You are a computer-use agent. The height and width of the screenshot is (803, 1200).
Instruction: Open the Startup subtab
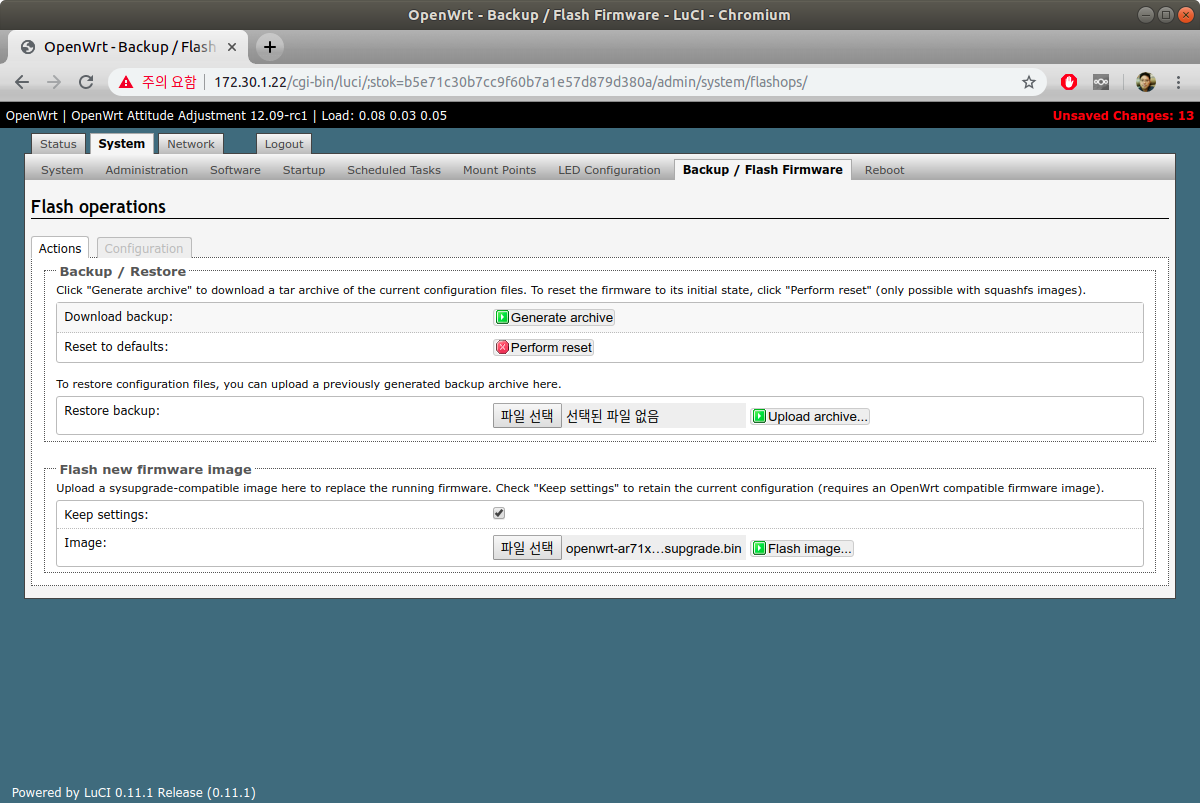point(304,170)
